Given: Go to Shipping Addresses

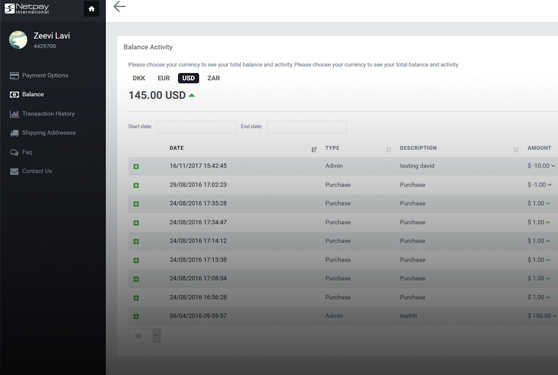Looking at the screenshot, I should point(49,133).
